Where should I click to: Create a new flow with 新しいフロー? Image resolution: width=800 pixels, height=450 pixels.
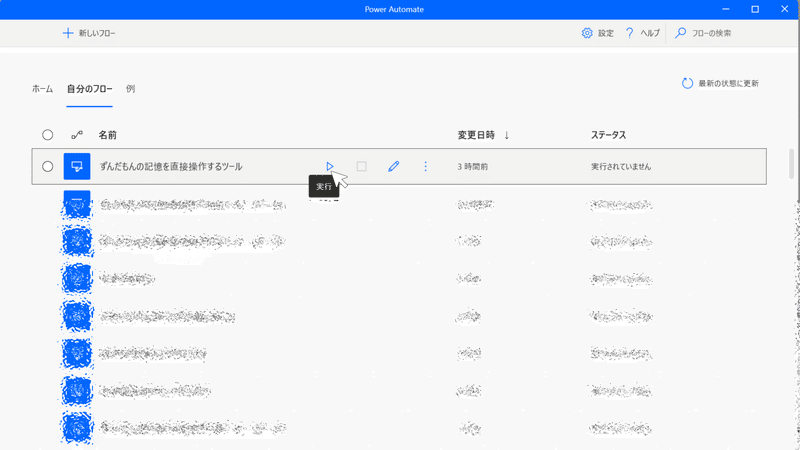pos(89,33)
